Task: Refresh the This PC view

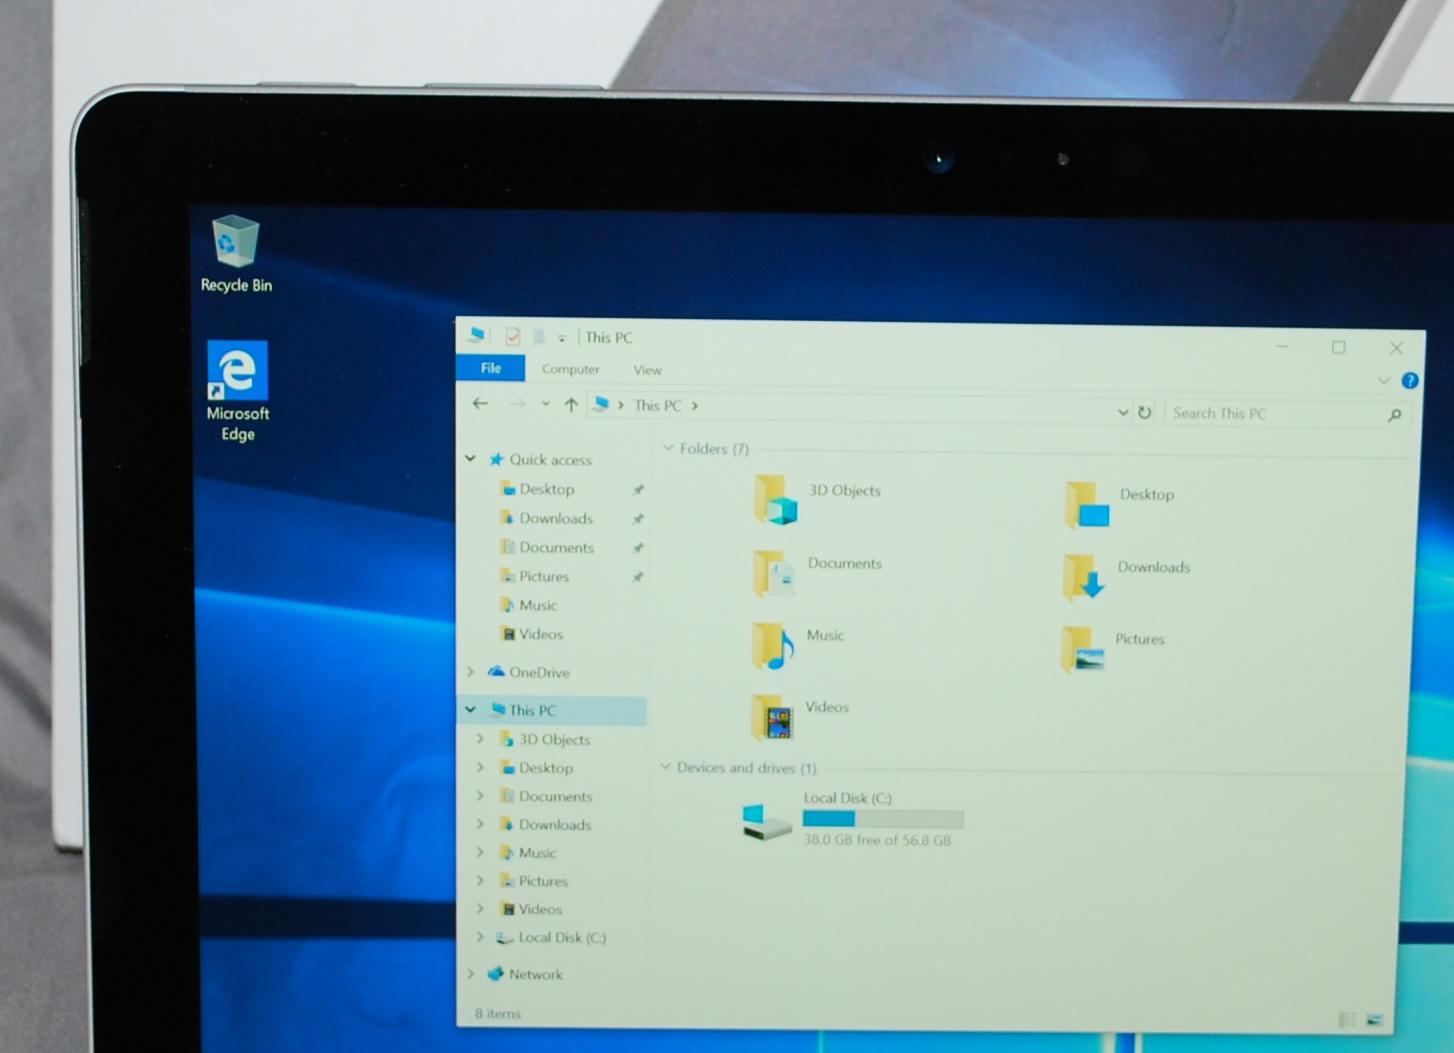Action: coord(1144,412)
